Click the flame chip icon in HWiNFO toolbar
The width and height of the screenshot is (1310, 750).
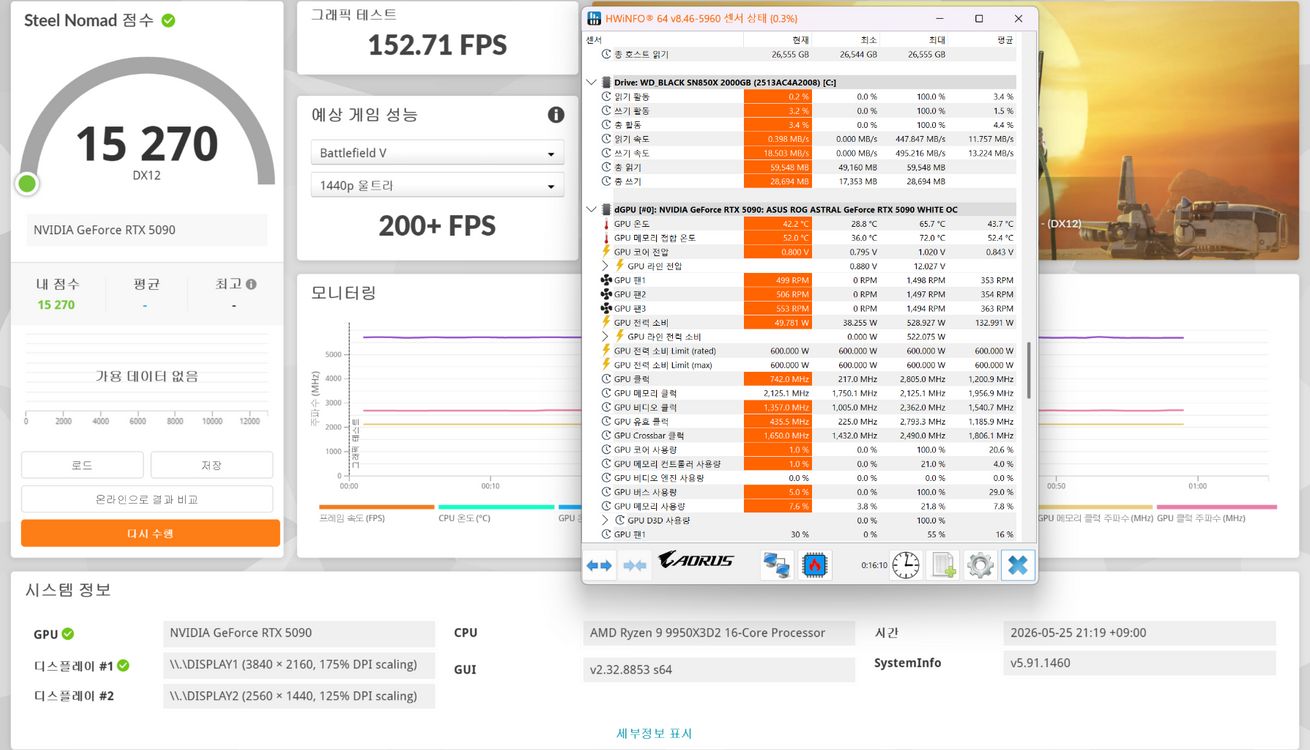[x=816, y=565]
